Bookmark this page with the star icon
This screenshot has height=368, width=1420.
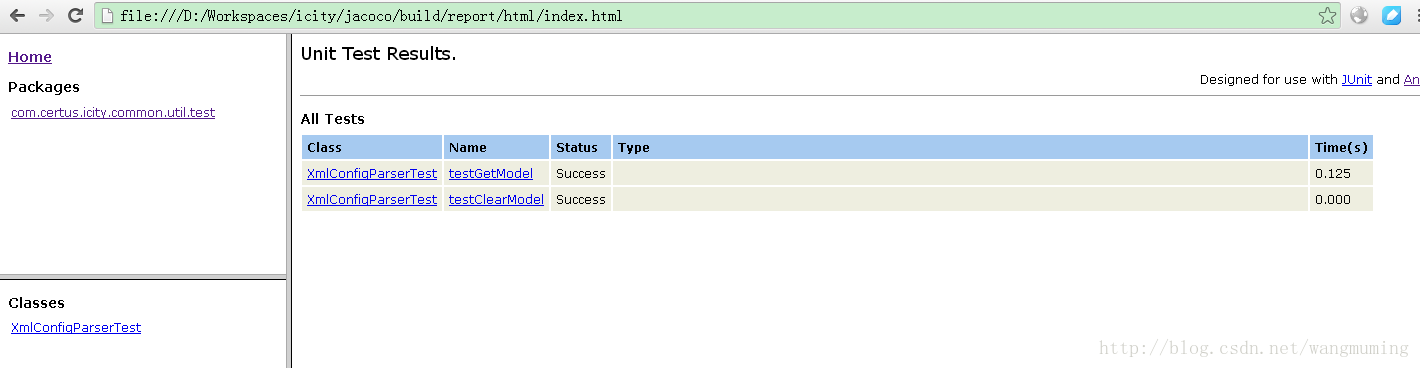(1327, 15)
